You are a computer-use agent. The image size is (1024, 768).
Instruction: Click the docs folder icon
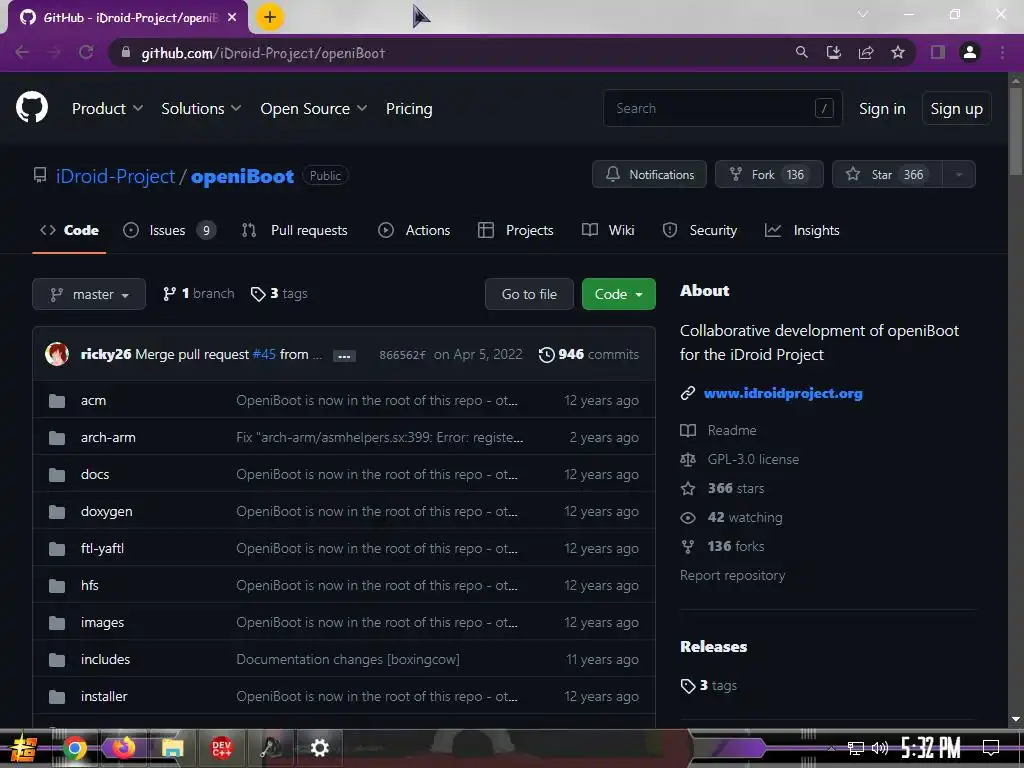pyautogui.click(x=57, y=475)
